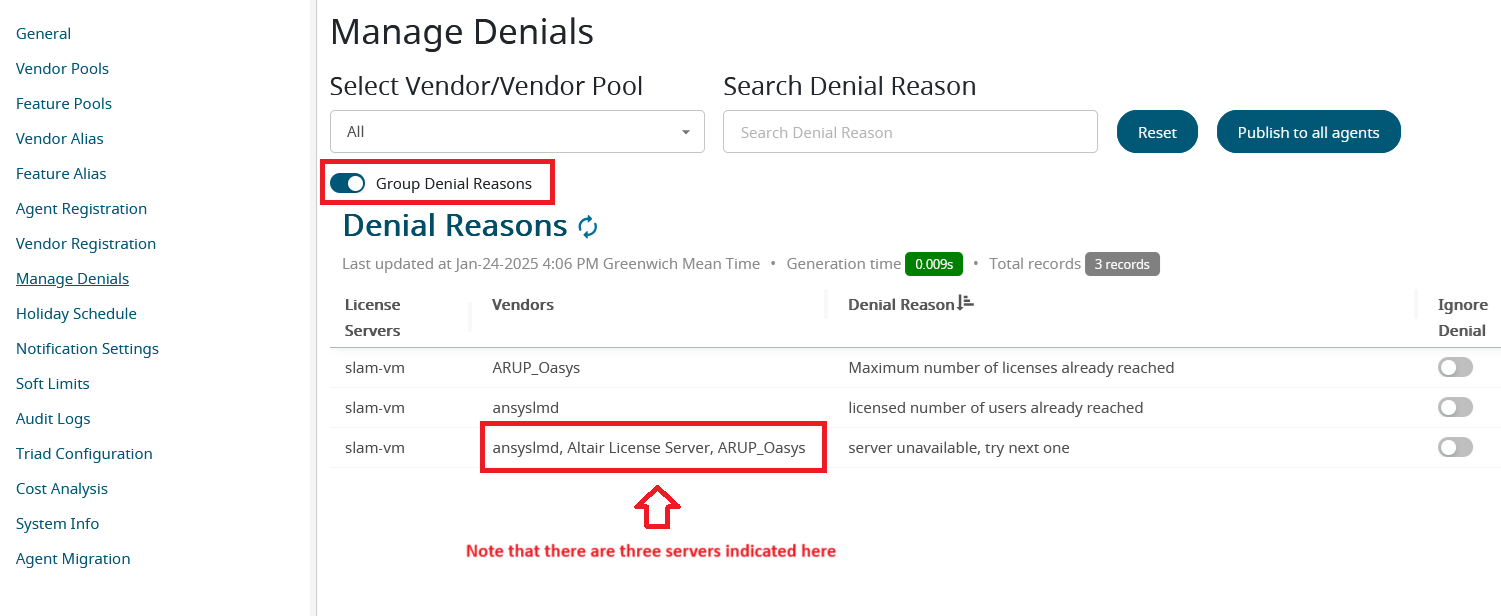This screenshot has width=1501, height=616.
Task: Toggle the Group Denial Reasons switch
Action: (x=347, y=184)
